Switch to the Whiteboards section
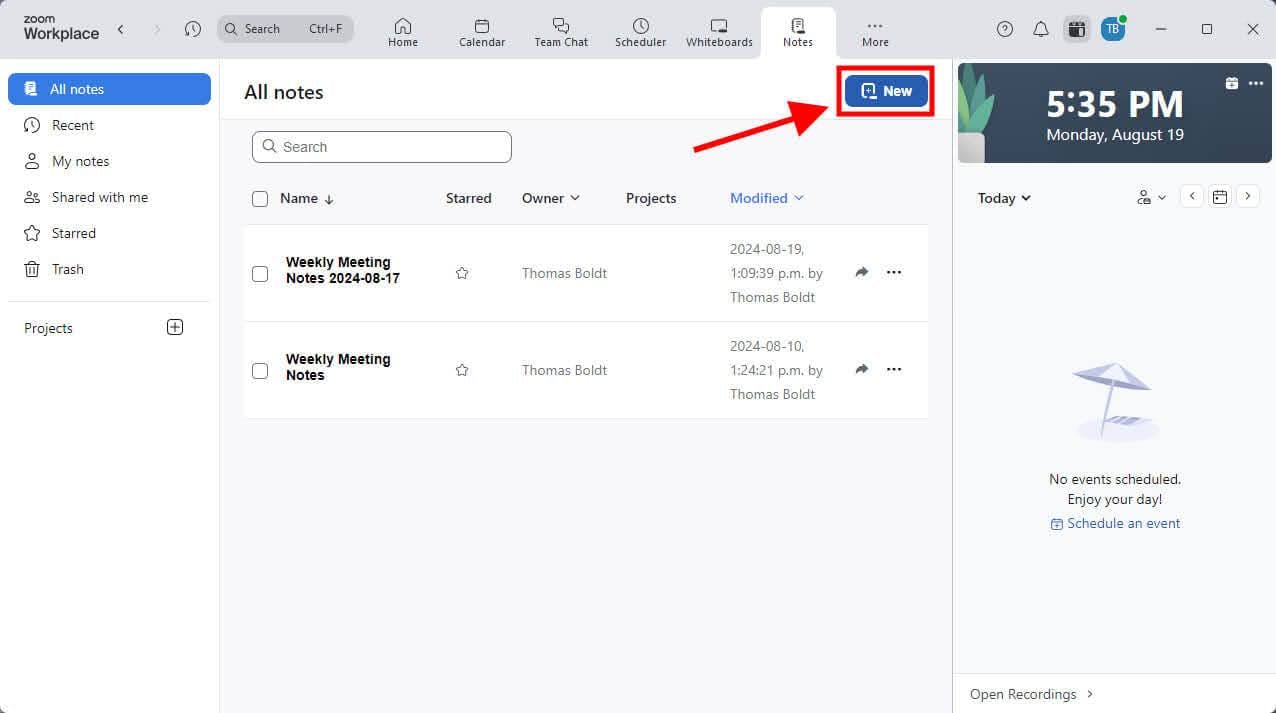Image resolution: width=1276 pixels, height=713 pixels. point(718,30)
